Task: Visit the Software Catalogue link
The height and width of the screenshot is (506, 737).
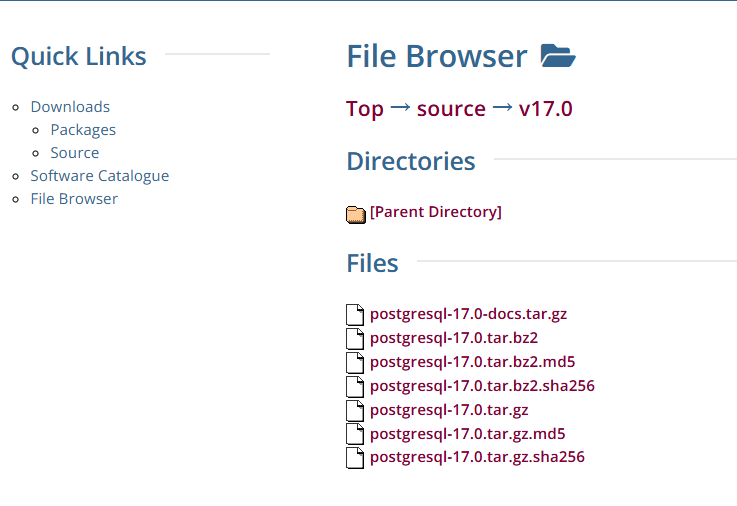Action: 100,176
